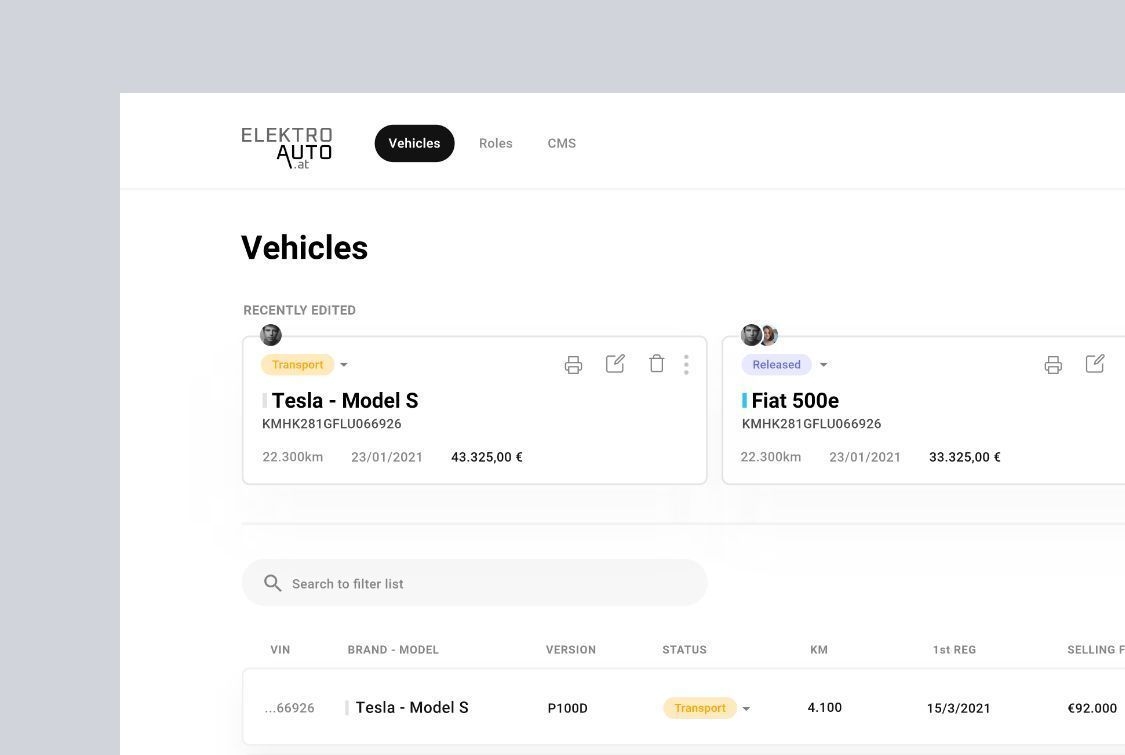The height and width of the screenshot is (755, 1125).
Task: Sort by the 1st REG column header
Action: coord(954,650)
